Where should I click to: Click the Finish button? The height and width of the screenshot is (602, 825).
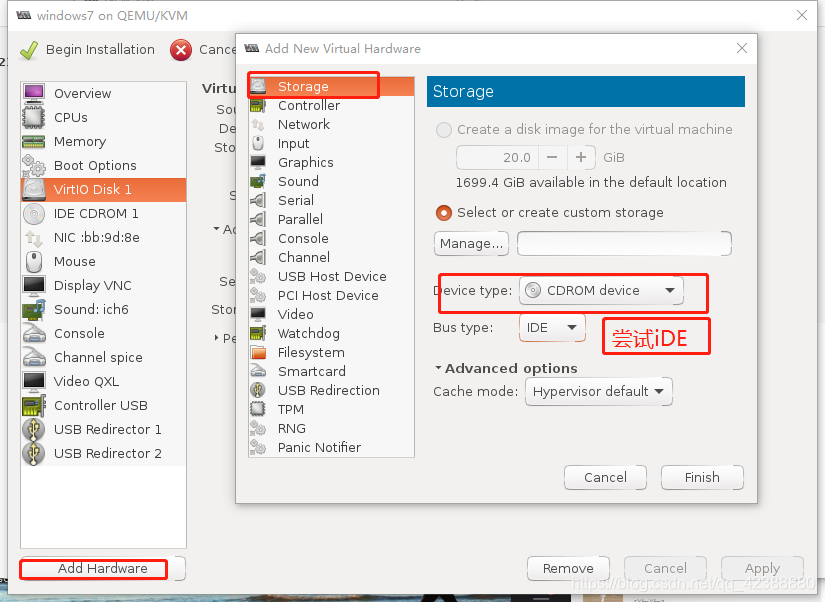(702, 477)
